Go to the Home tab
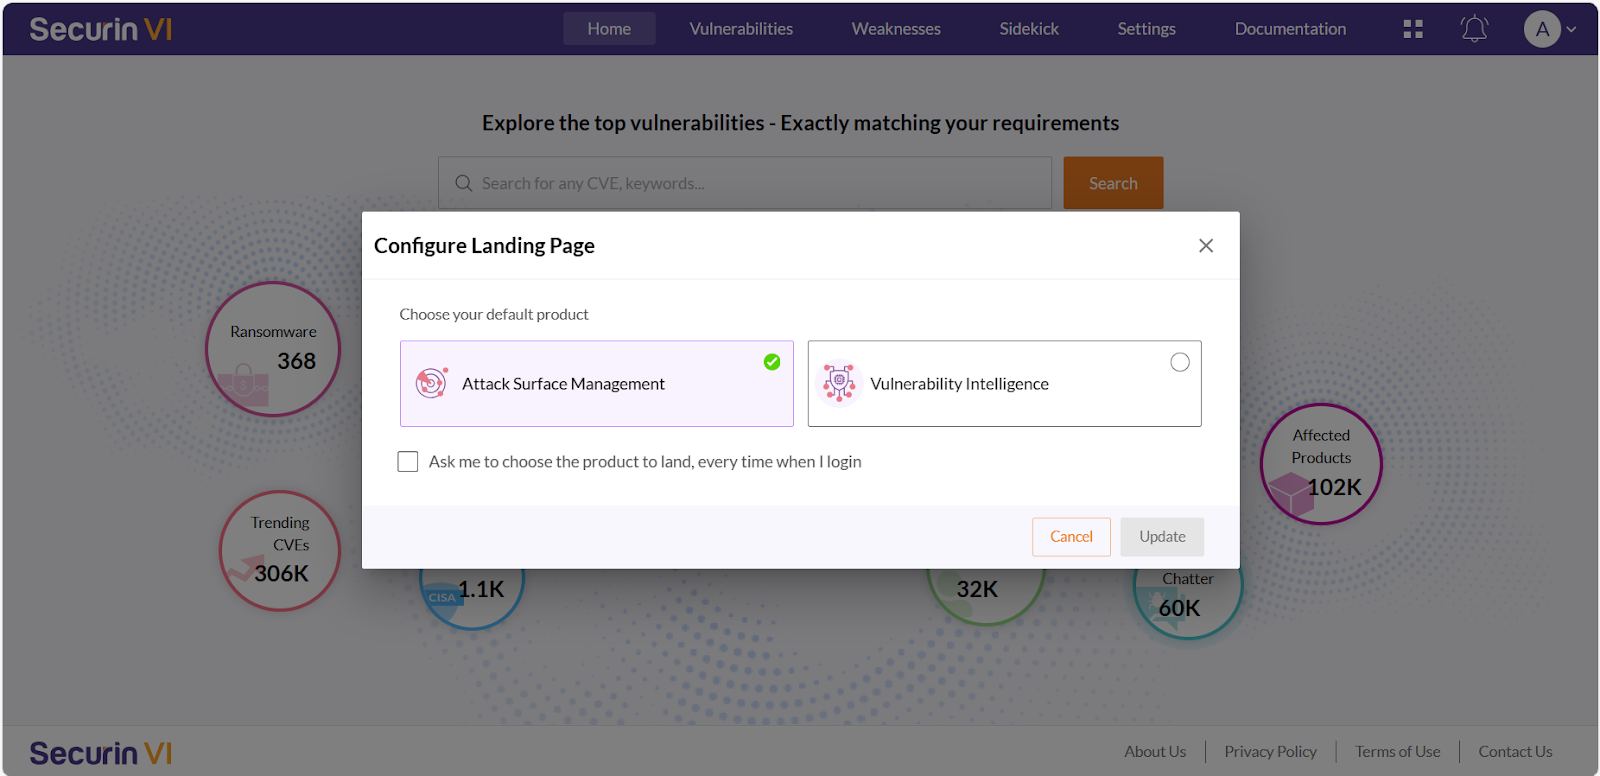Screen dimensions: 1600x776 (x=609, y=29)
